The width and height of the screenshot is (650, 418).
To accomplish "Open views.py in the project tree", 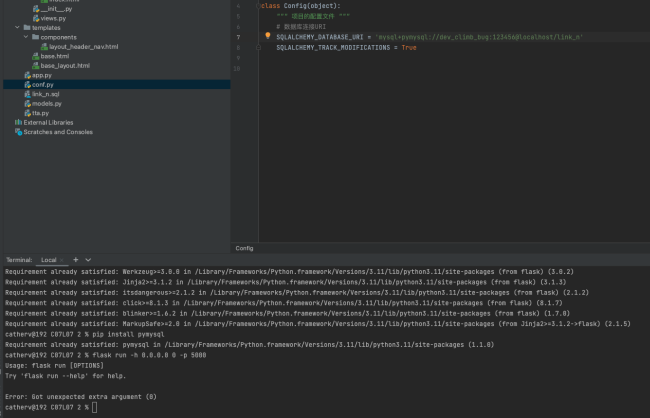I will click(x=53, y=18).
